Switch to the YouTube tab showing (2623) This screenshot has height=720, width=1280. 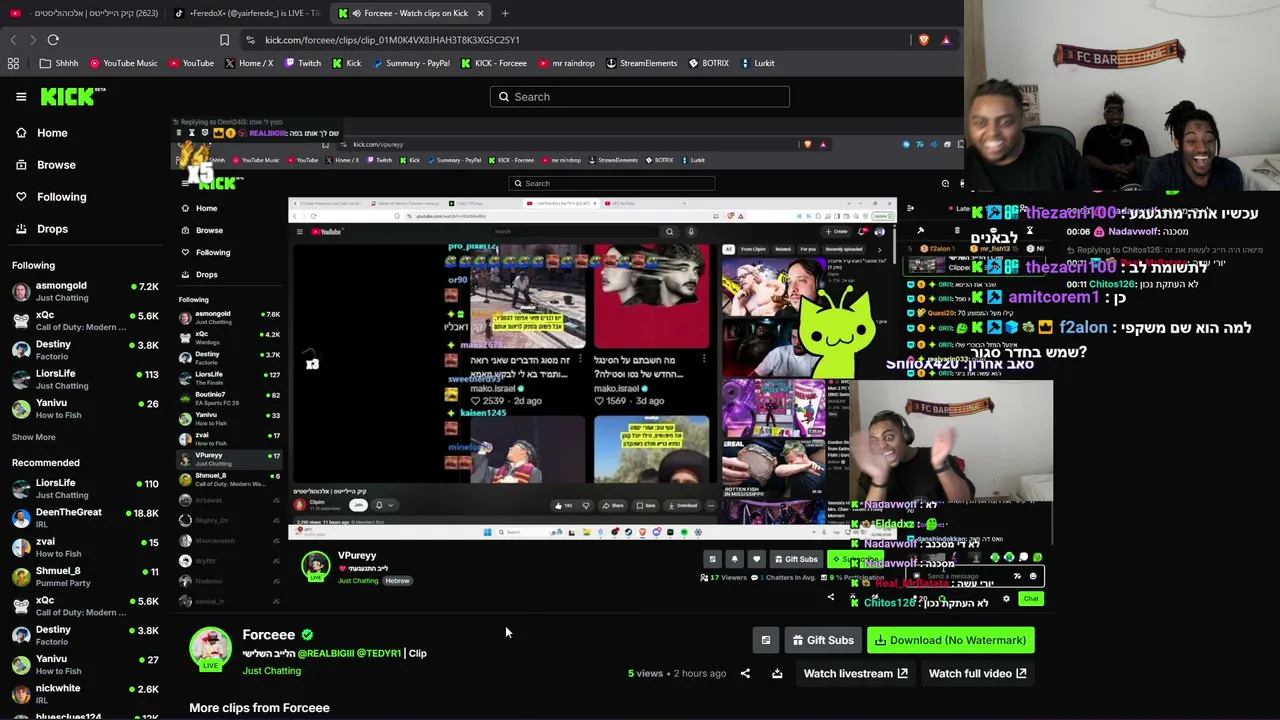point(83,13)
